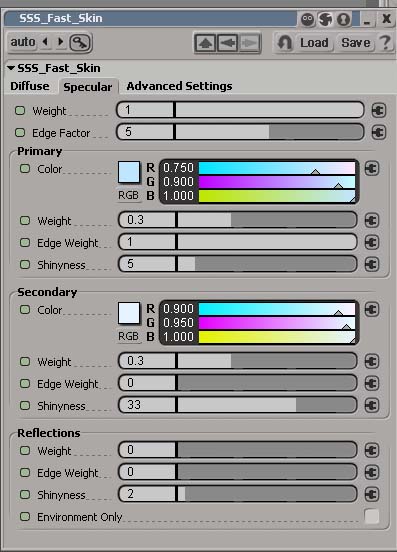Screen dimensions: 397x552
Task: Click the lock key icon beside auto
Action: (x=81, y=43)
